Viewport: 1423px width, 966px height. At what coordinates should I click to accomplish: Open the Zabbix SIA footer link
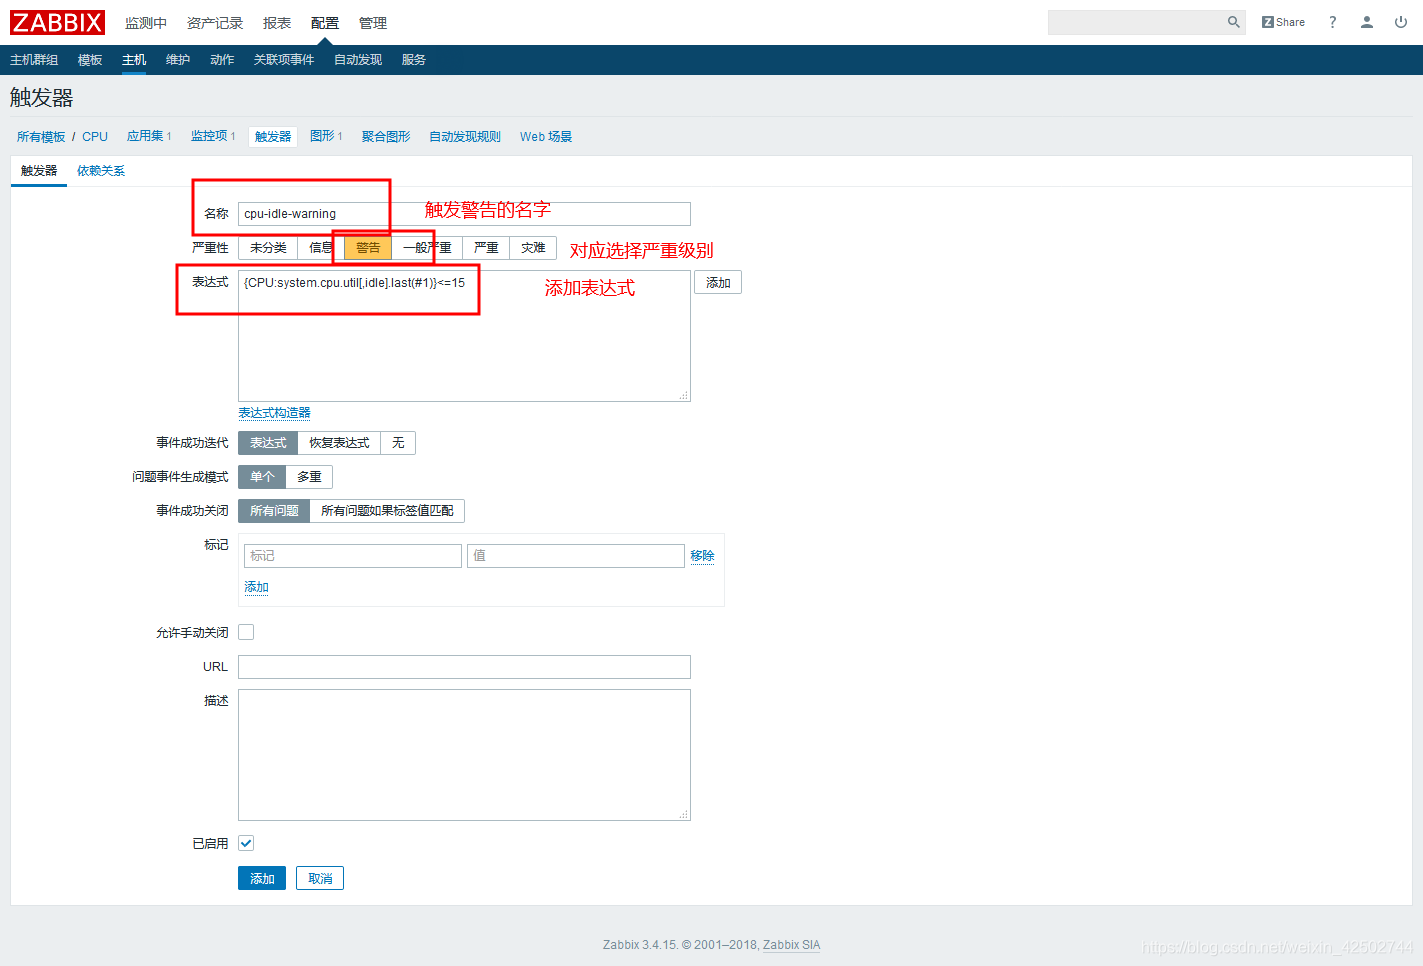coord(791,945)
